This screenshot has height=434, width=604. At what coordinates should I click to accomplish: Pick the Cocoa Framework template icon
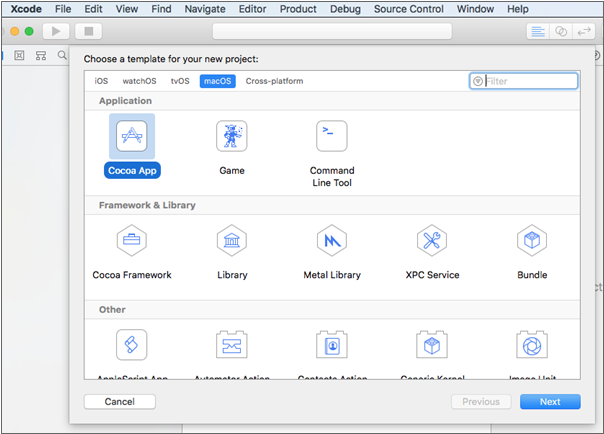132,241
